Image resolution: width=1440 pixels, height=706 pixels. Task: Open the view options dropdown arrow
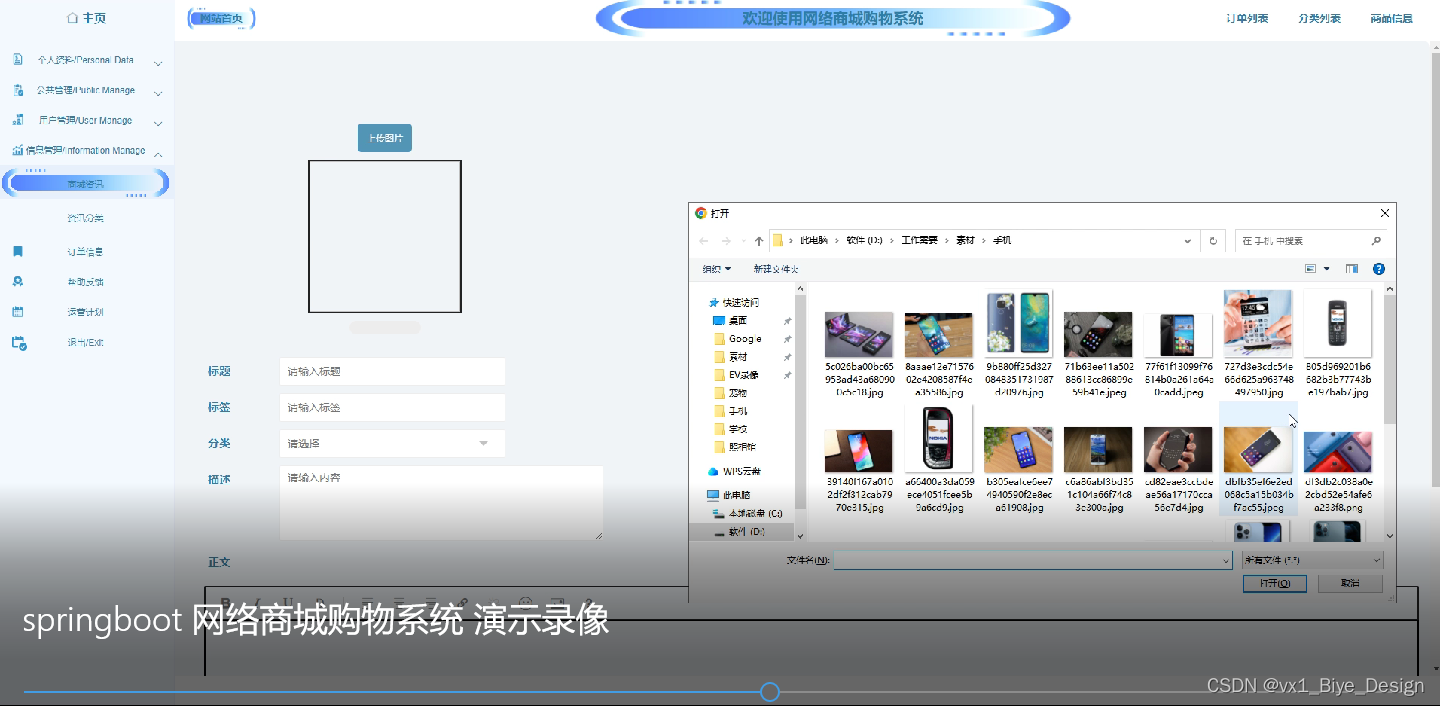[x=1327, y=269]
